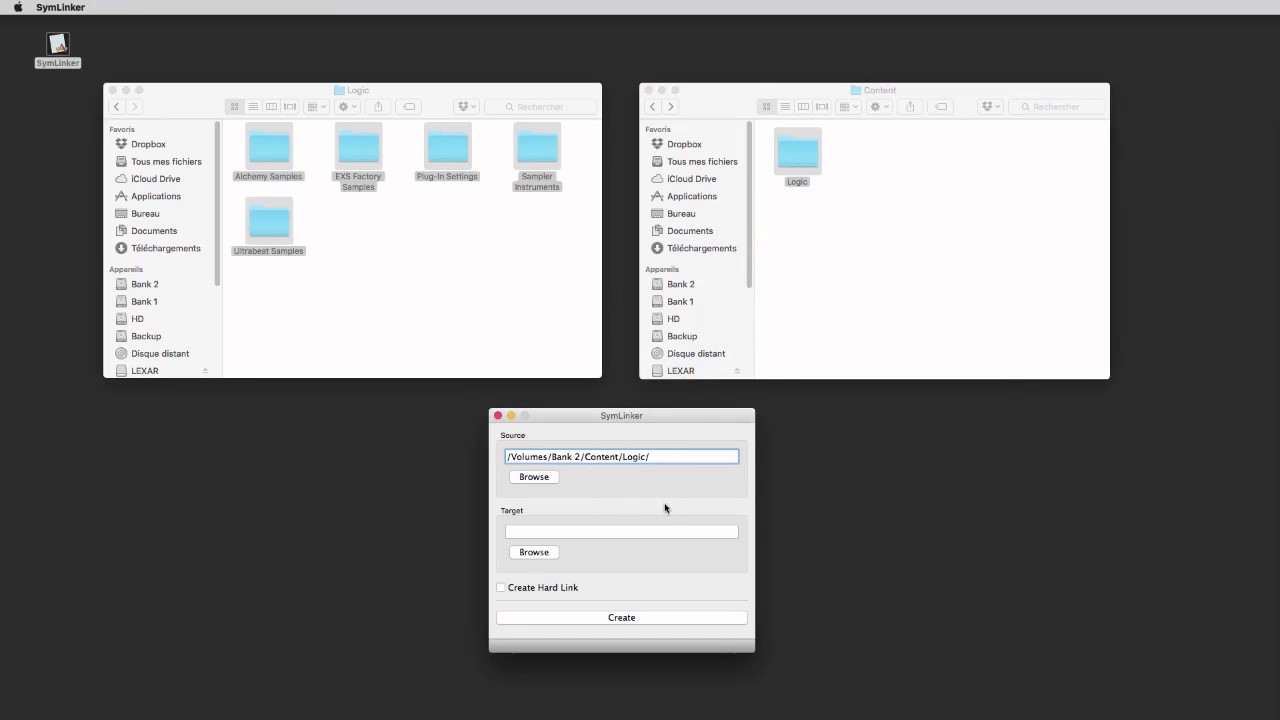Screen dimensions: 1280x720
Task: Open the gear action menu in Logic window
Action: [347, 107]
